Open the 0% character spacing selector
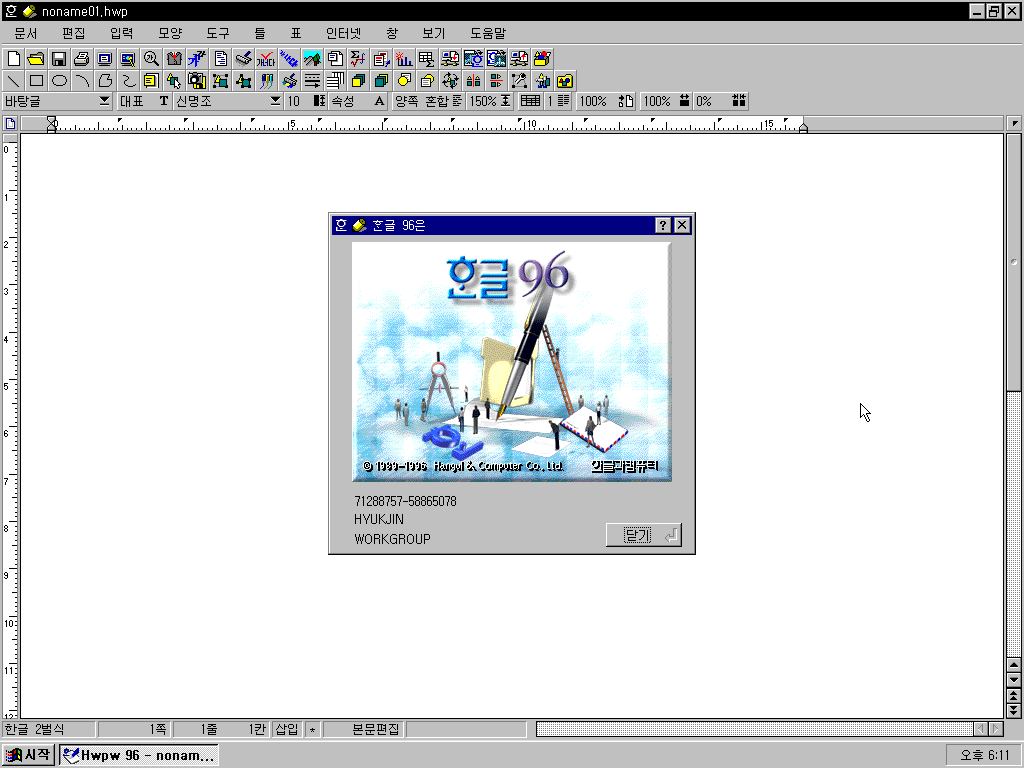This screenshot has width=1024, height=768. point(720,101)
